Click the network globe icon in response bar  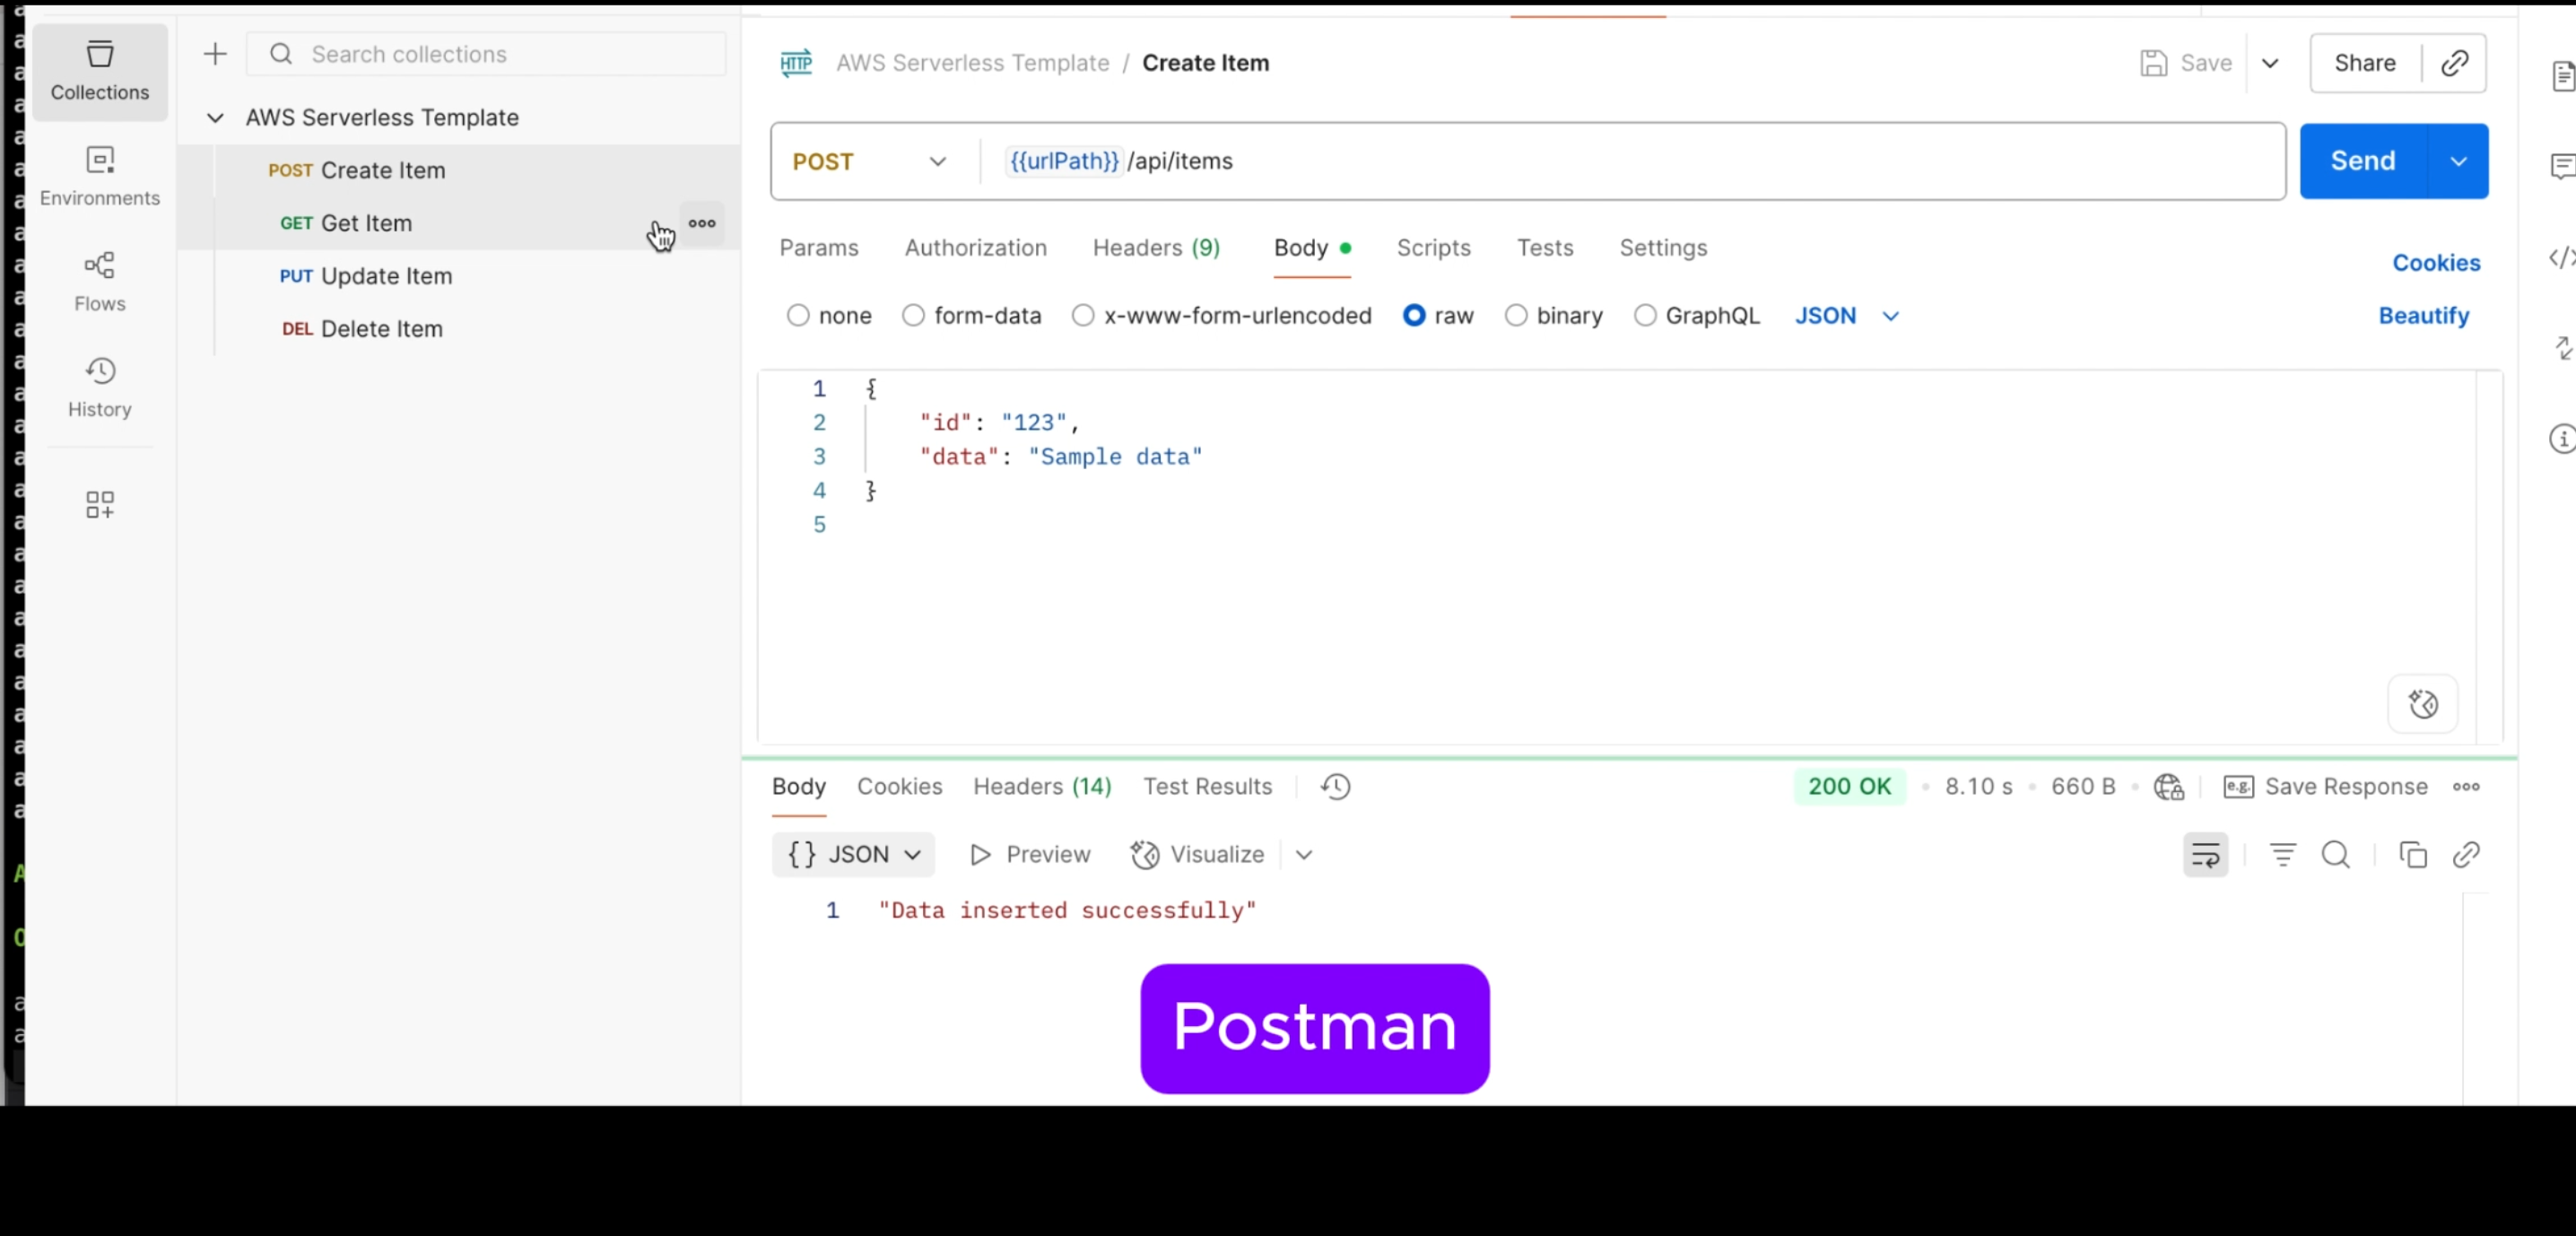[x=2168, y=787]
